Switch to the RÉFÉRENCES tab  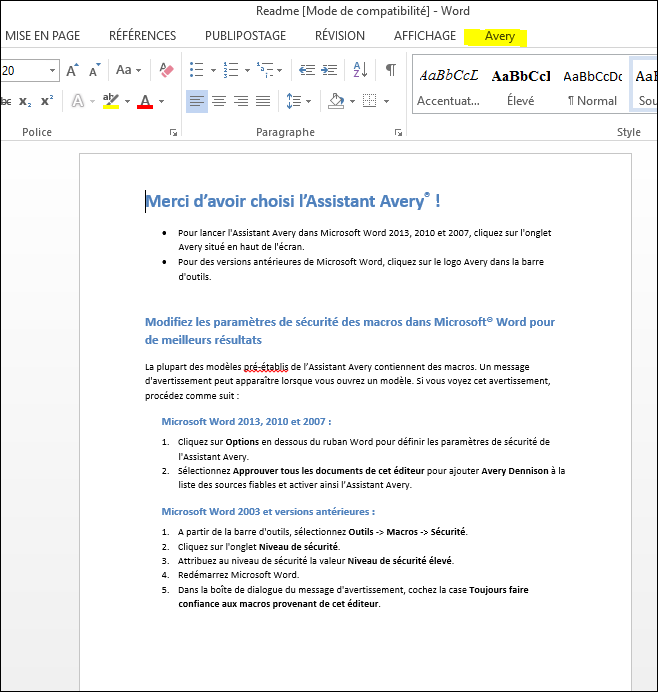pyautogui.click(x=143, y=36)
